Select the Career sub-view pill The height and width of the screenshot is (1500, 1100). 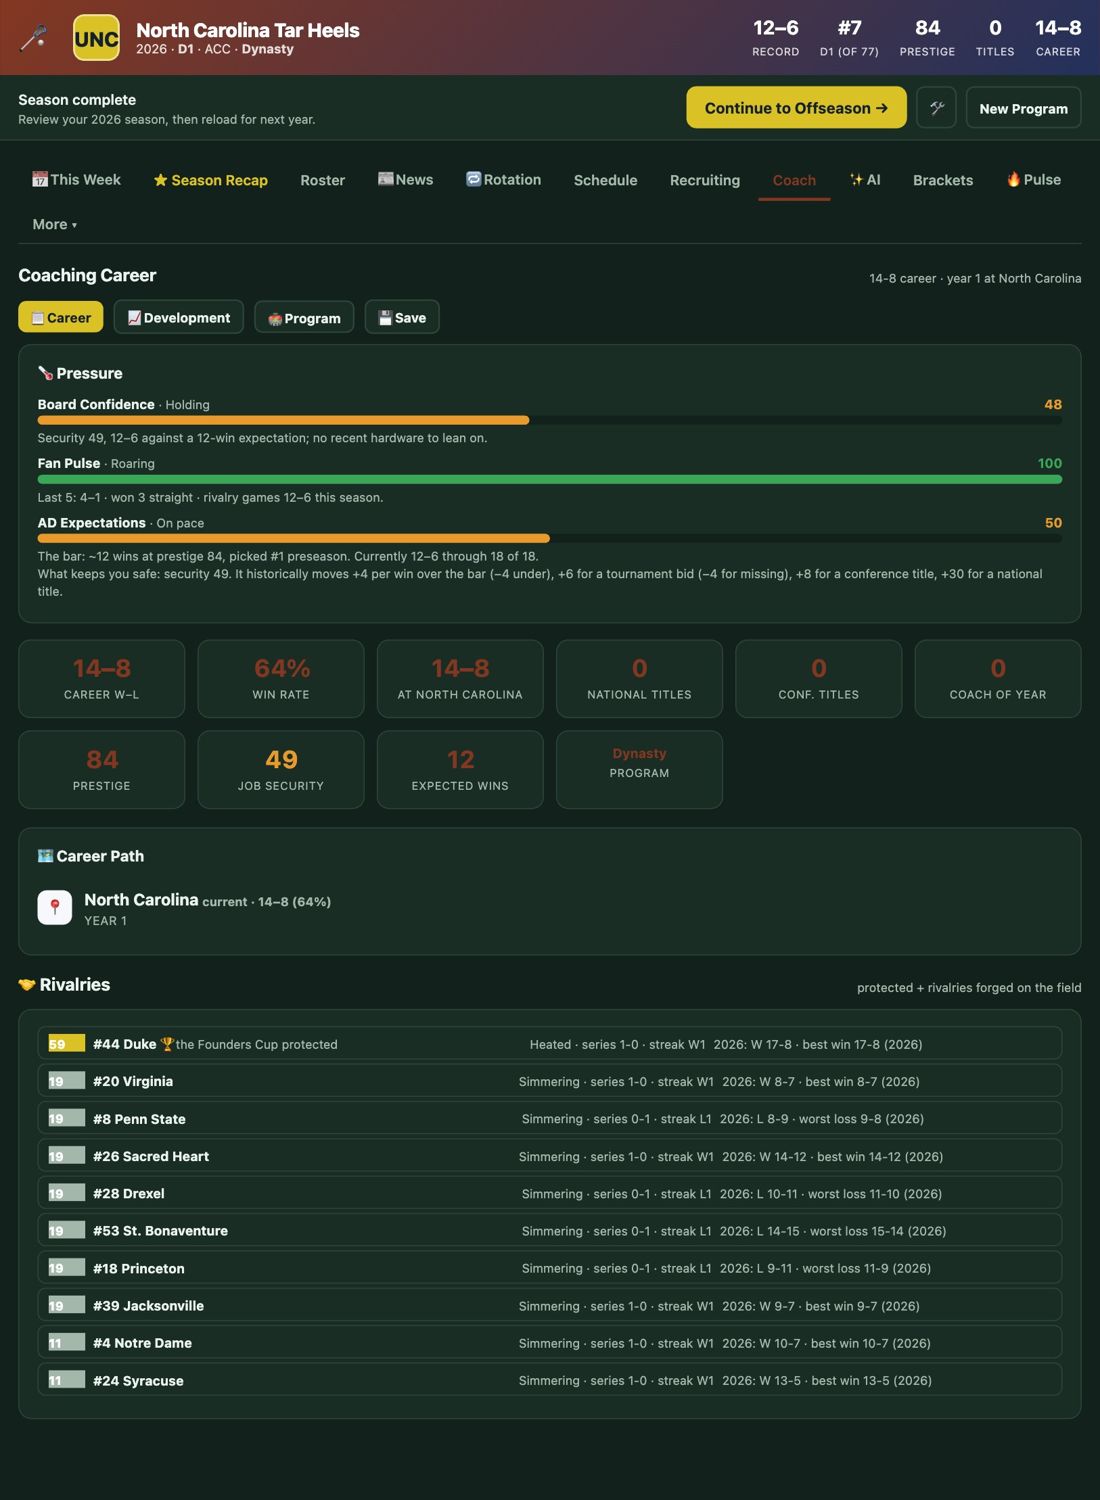click(x=61, y=317)
